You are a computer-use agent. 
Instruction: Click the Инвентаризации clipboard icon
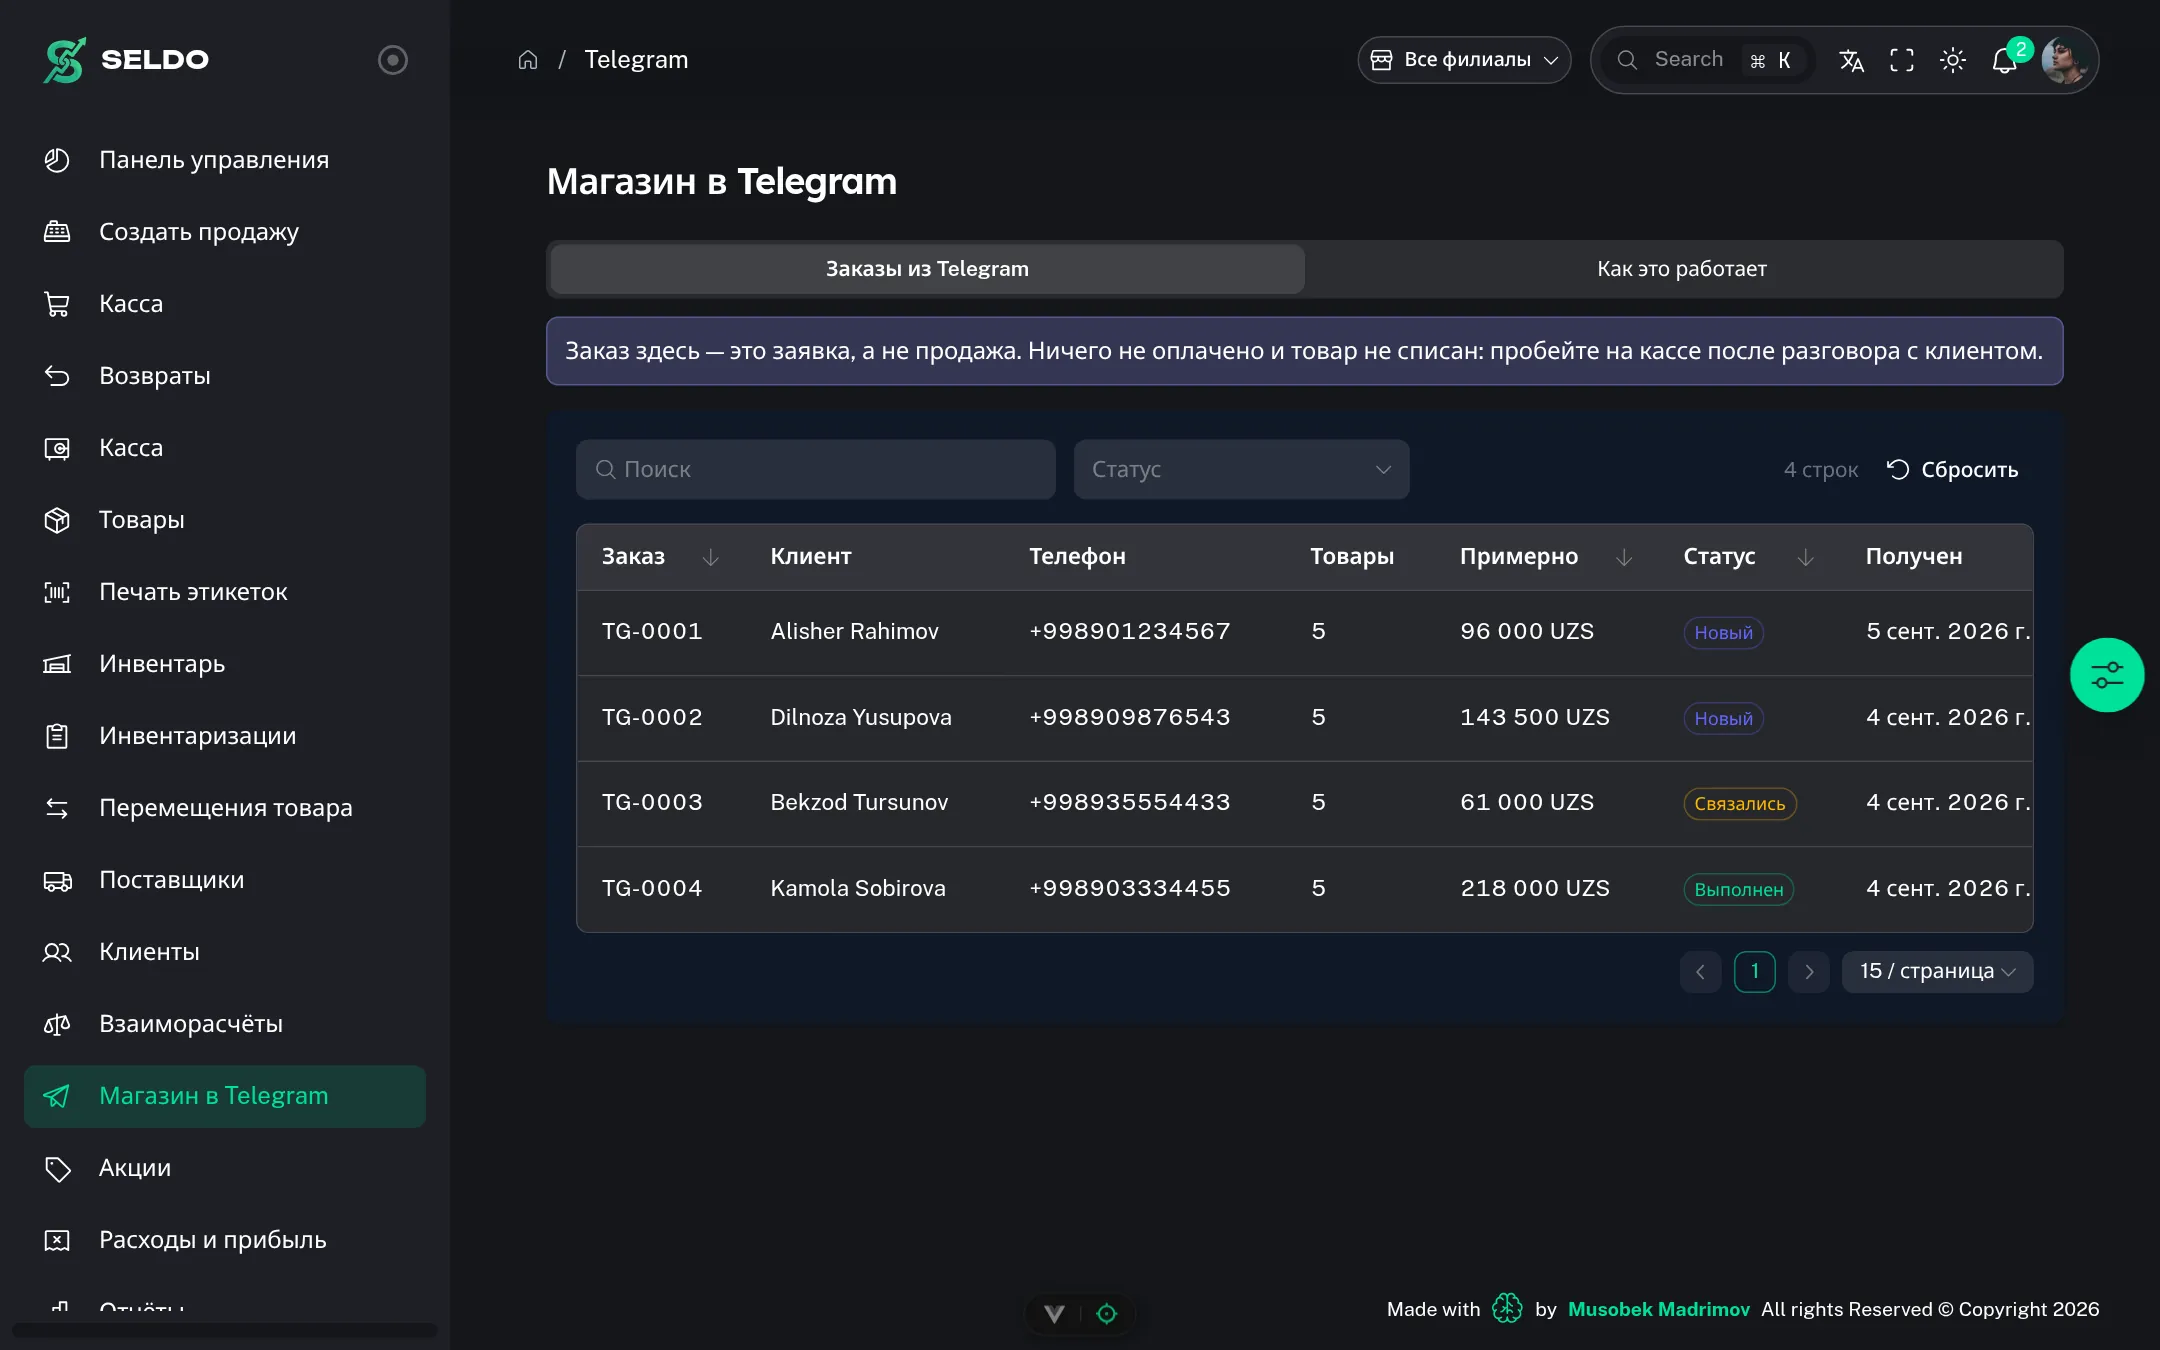click(57, 736)
